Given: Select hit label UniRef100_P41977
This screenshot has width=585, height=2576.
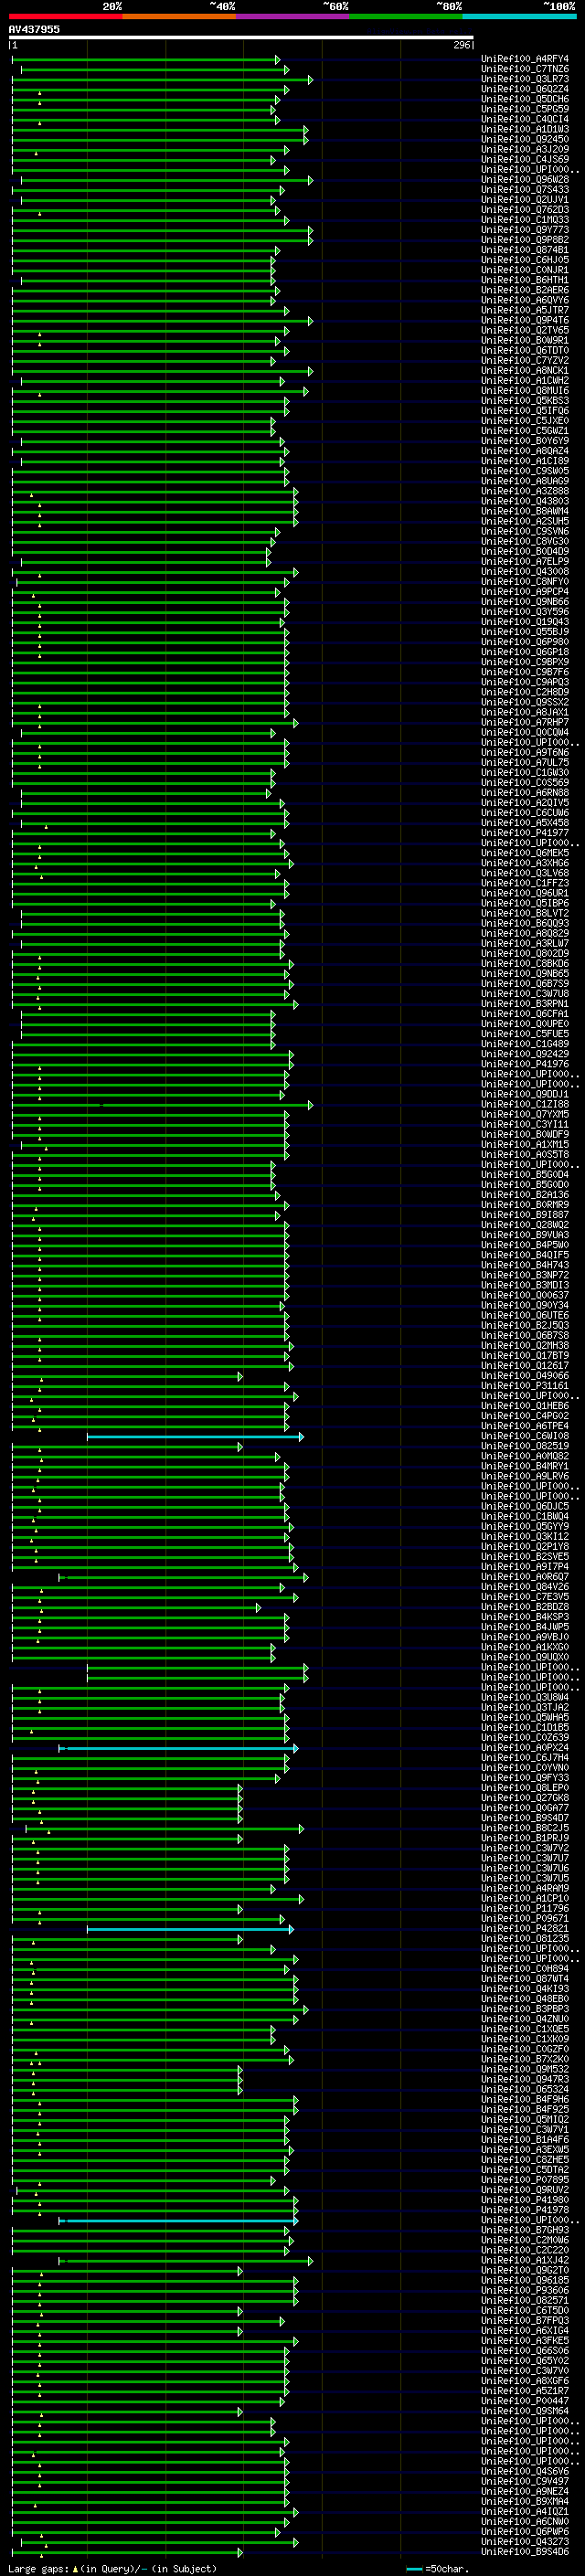Looking at the screenshot, I should tap(525, 833).
